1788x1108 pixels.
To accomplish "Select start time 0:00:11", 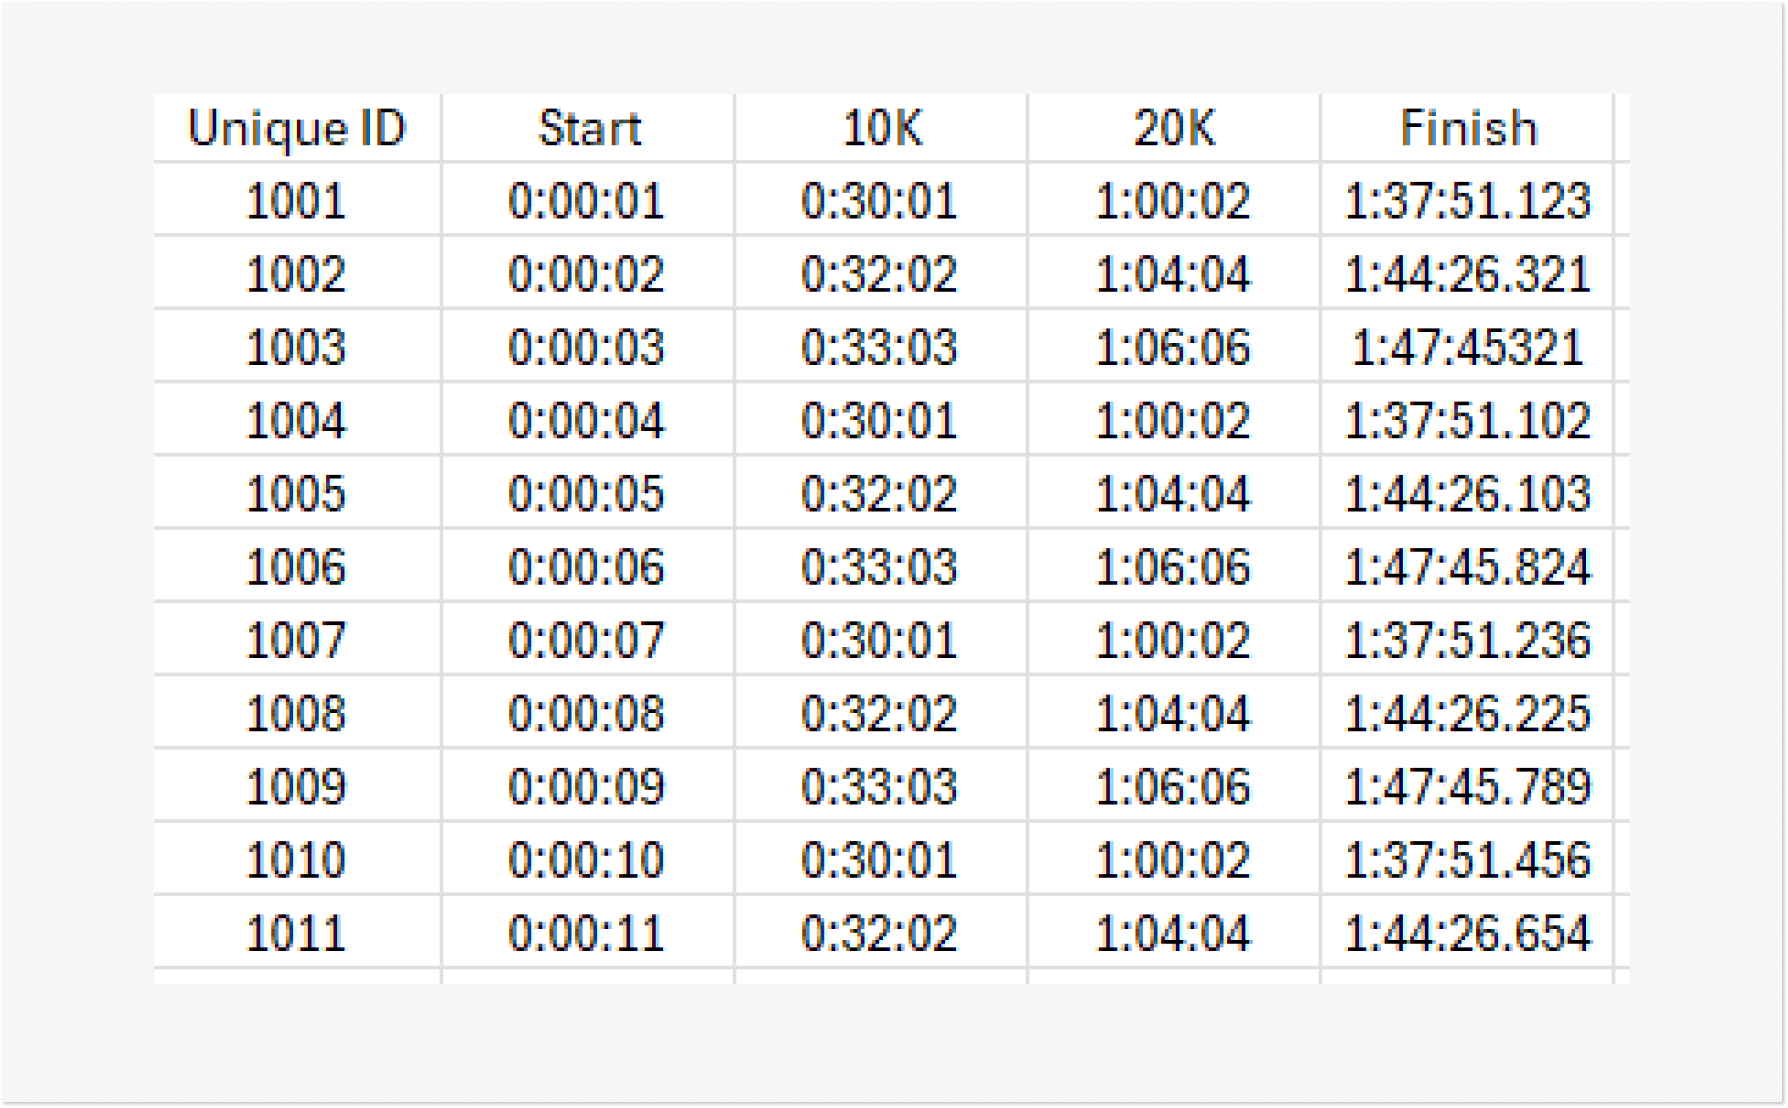I will [588, 932].
